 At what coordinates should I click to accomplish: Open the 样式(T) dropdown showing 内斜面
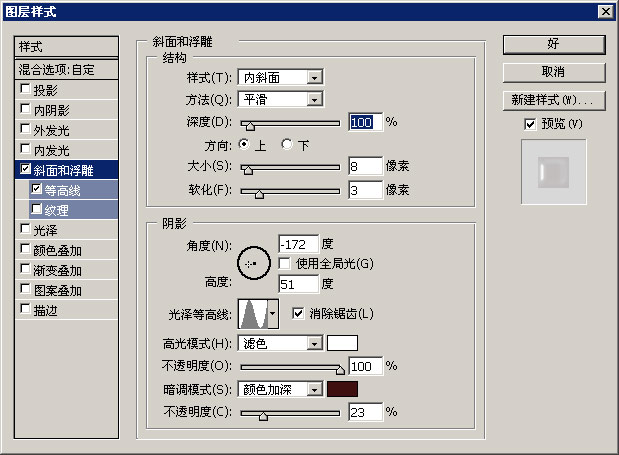(280, 77)
